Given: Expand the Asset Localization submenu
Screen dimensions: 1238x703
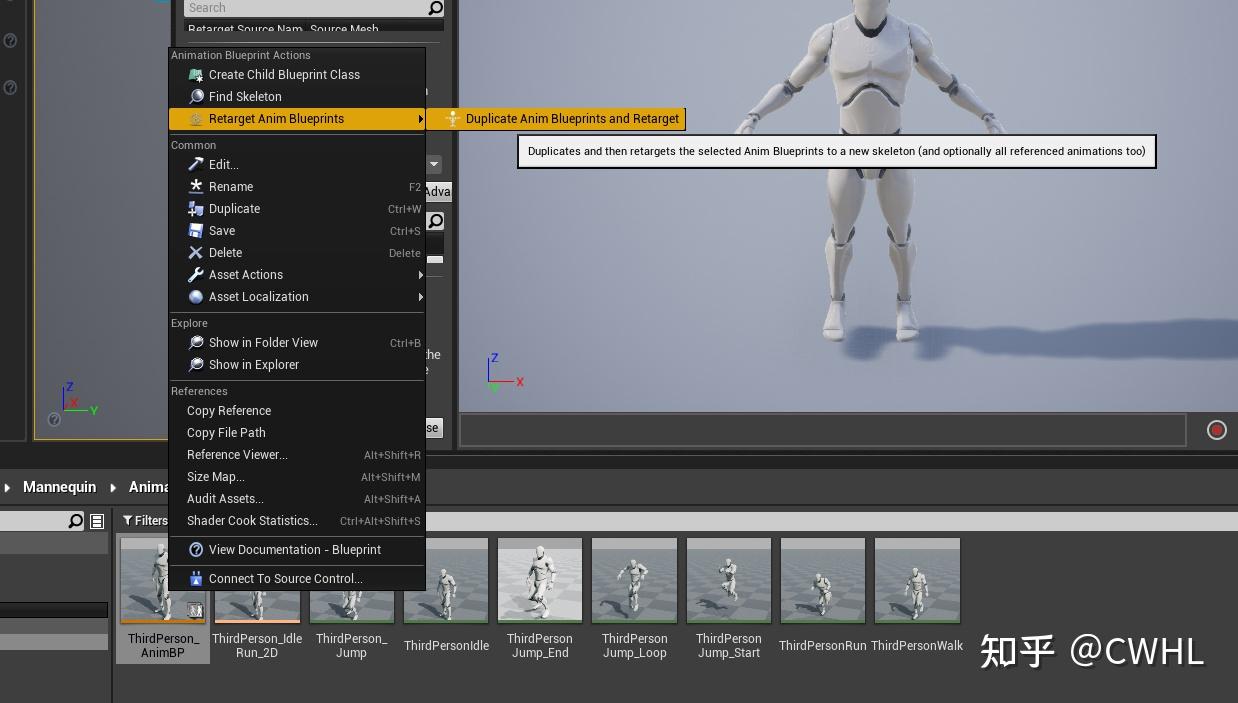Looking at the screenshot, I should point(258,297).
